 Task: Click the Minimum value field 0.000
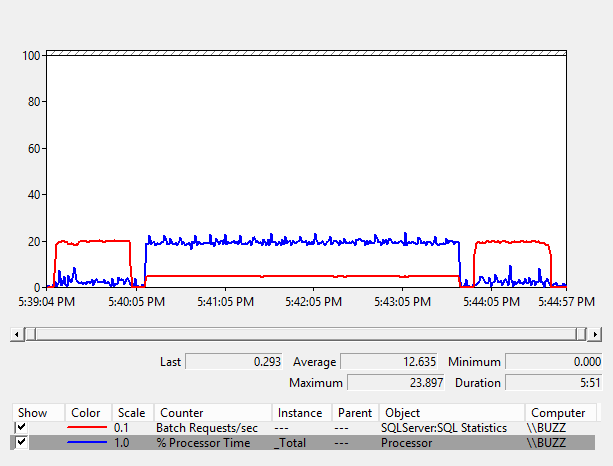click(x=554, y=362)
